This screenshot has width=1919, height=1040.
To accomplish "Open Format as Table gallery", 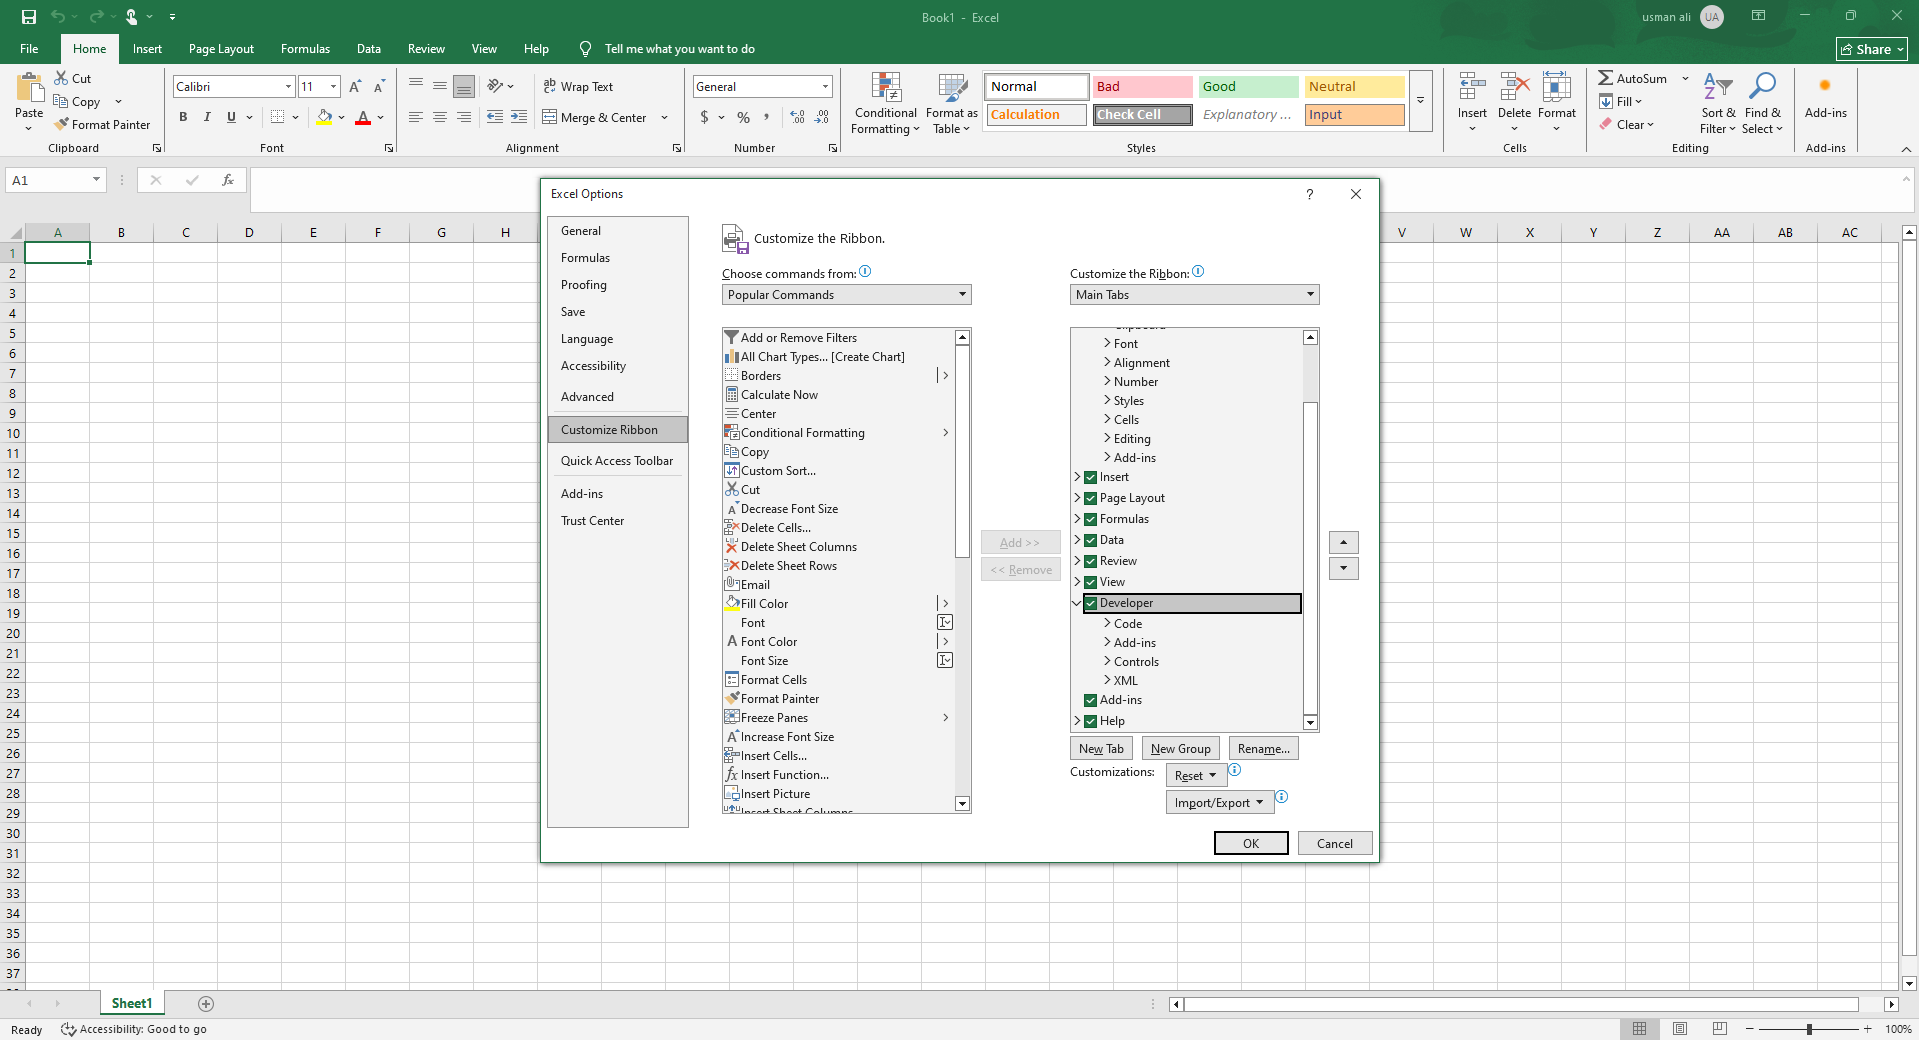I will tap(952, 103).
